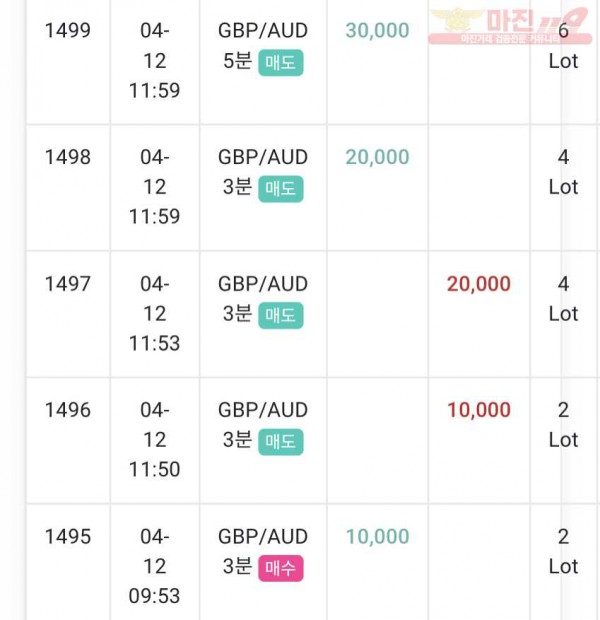Click the 매도 badge in row 1496

point(281,442)
